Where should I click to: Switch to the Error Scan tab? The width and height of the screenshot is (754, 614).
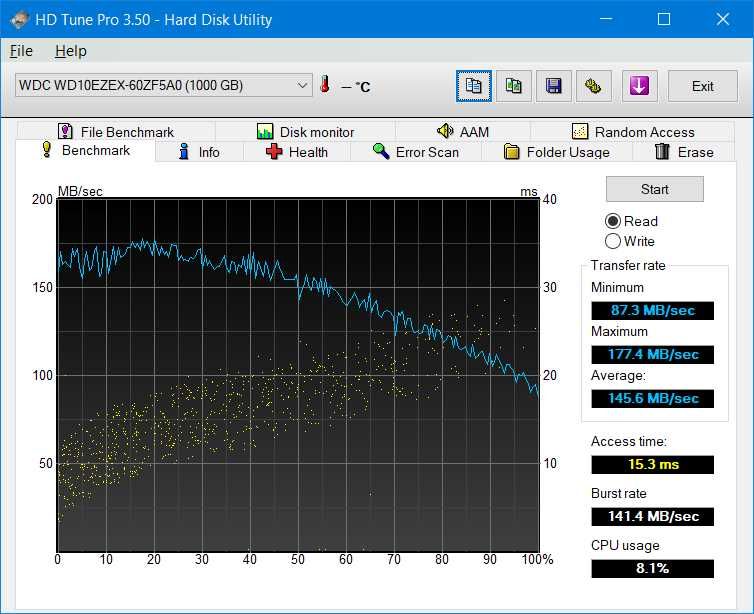point(416,152)
